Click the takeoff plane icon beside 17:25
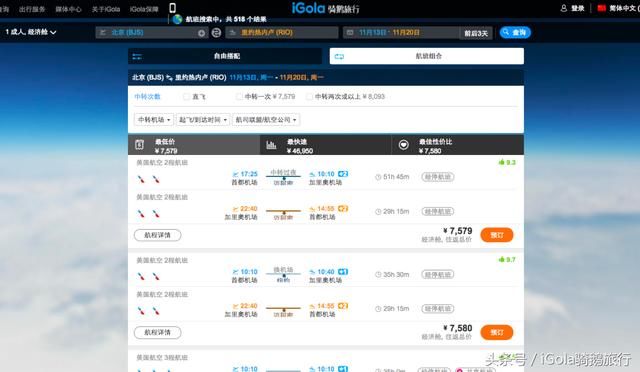The height and width of the screenshot is (372, 640). 236,174
